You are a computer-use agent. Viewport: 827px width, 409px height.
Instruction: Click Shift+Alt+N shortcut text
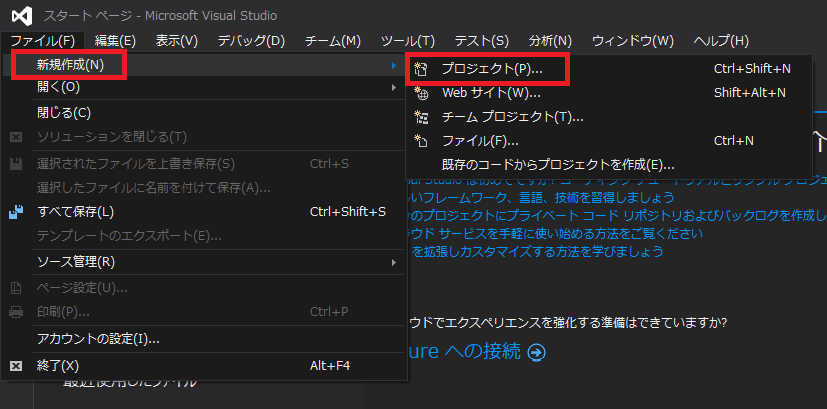coord(749,93)
